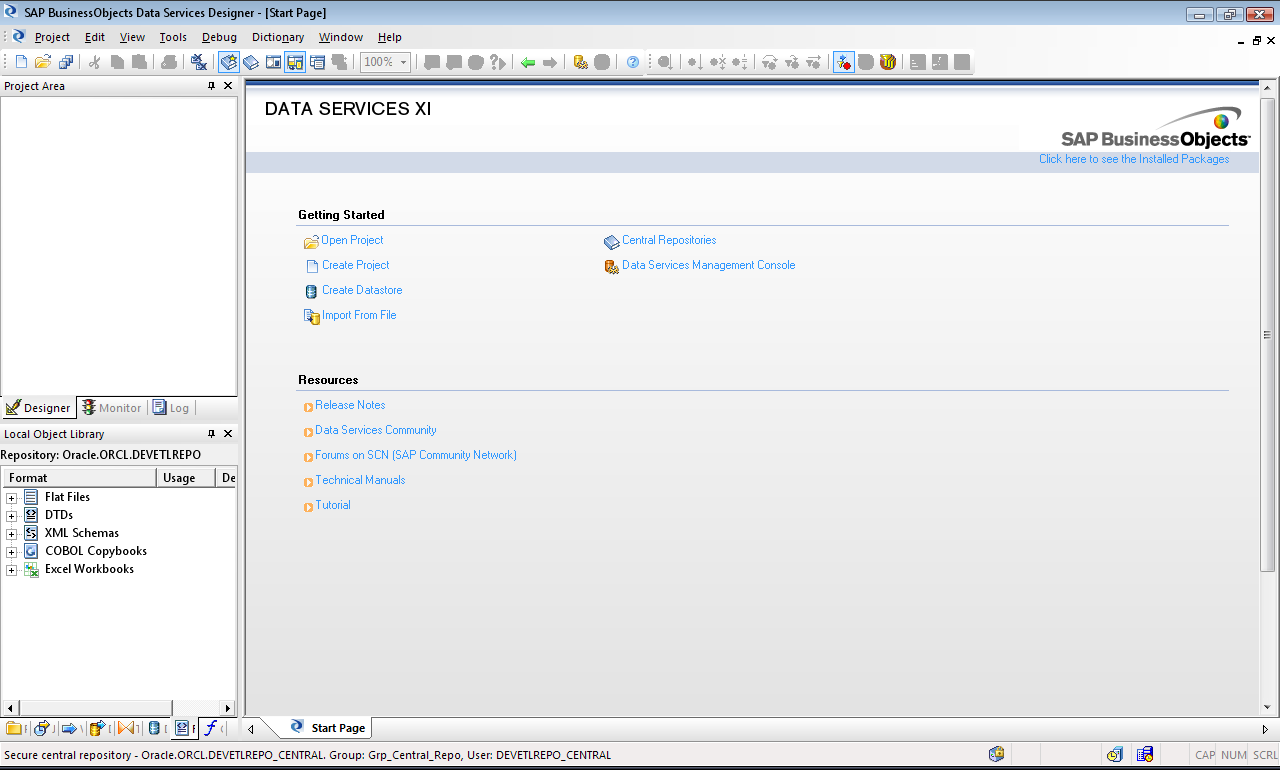Image resolution: width=1280 pixels, height=770 pixels.
Task: Expand the COBOL Copybooks tree node
Action: (12, 552)
